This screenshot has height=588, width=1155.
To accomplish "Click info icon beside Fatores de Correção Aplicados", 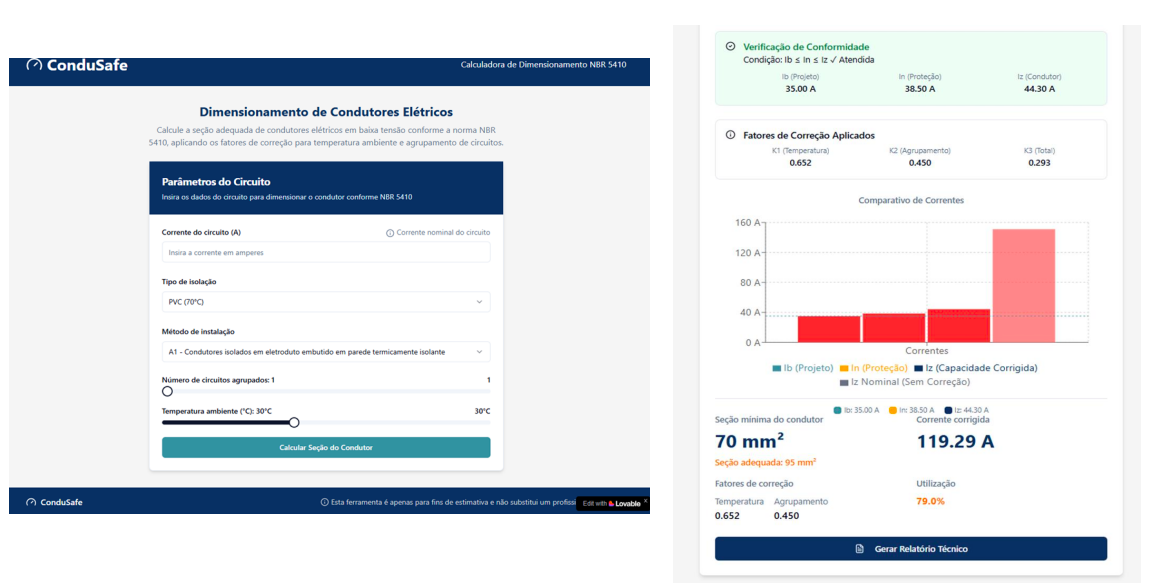I will click(730, 135).
